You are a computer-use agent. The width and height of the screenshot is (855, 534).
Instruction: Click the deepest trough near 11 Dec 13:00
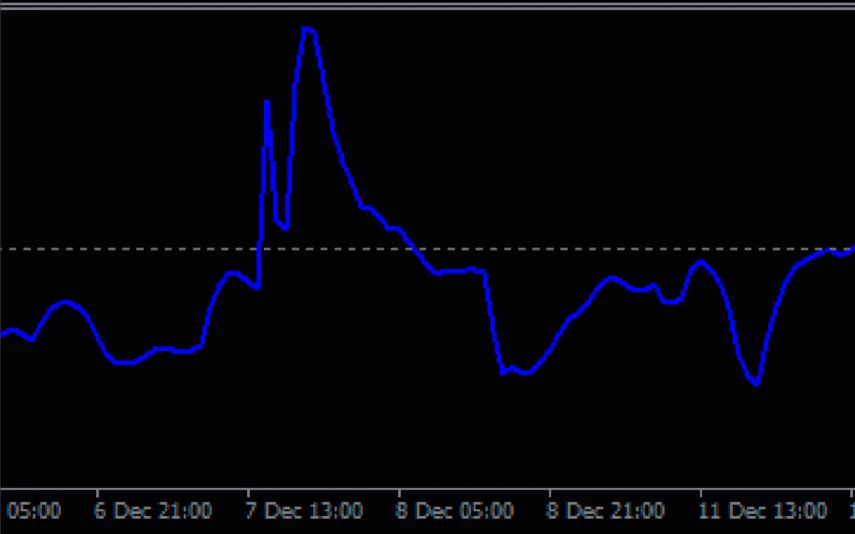click(x=756, y=382)
